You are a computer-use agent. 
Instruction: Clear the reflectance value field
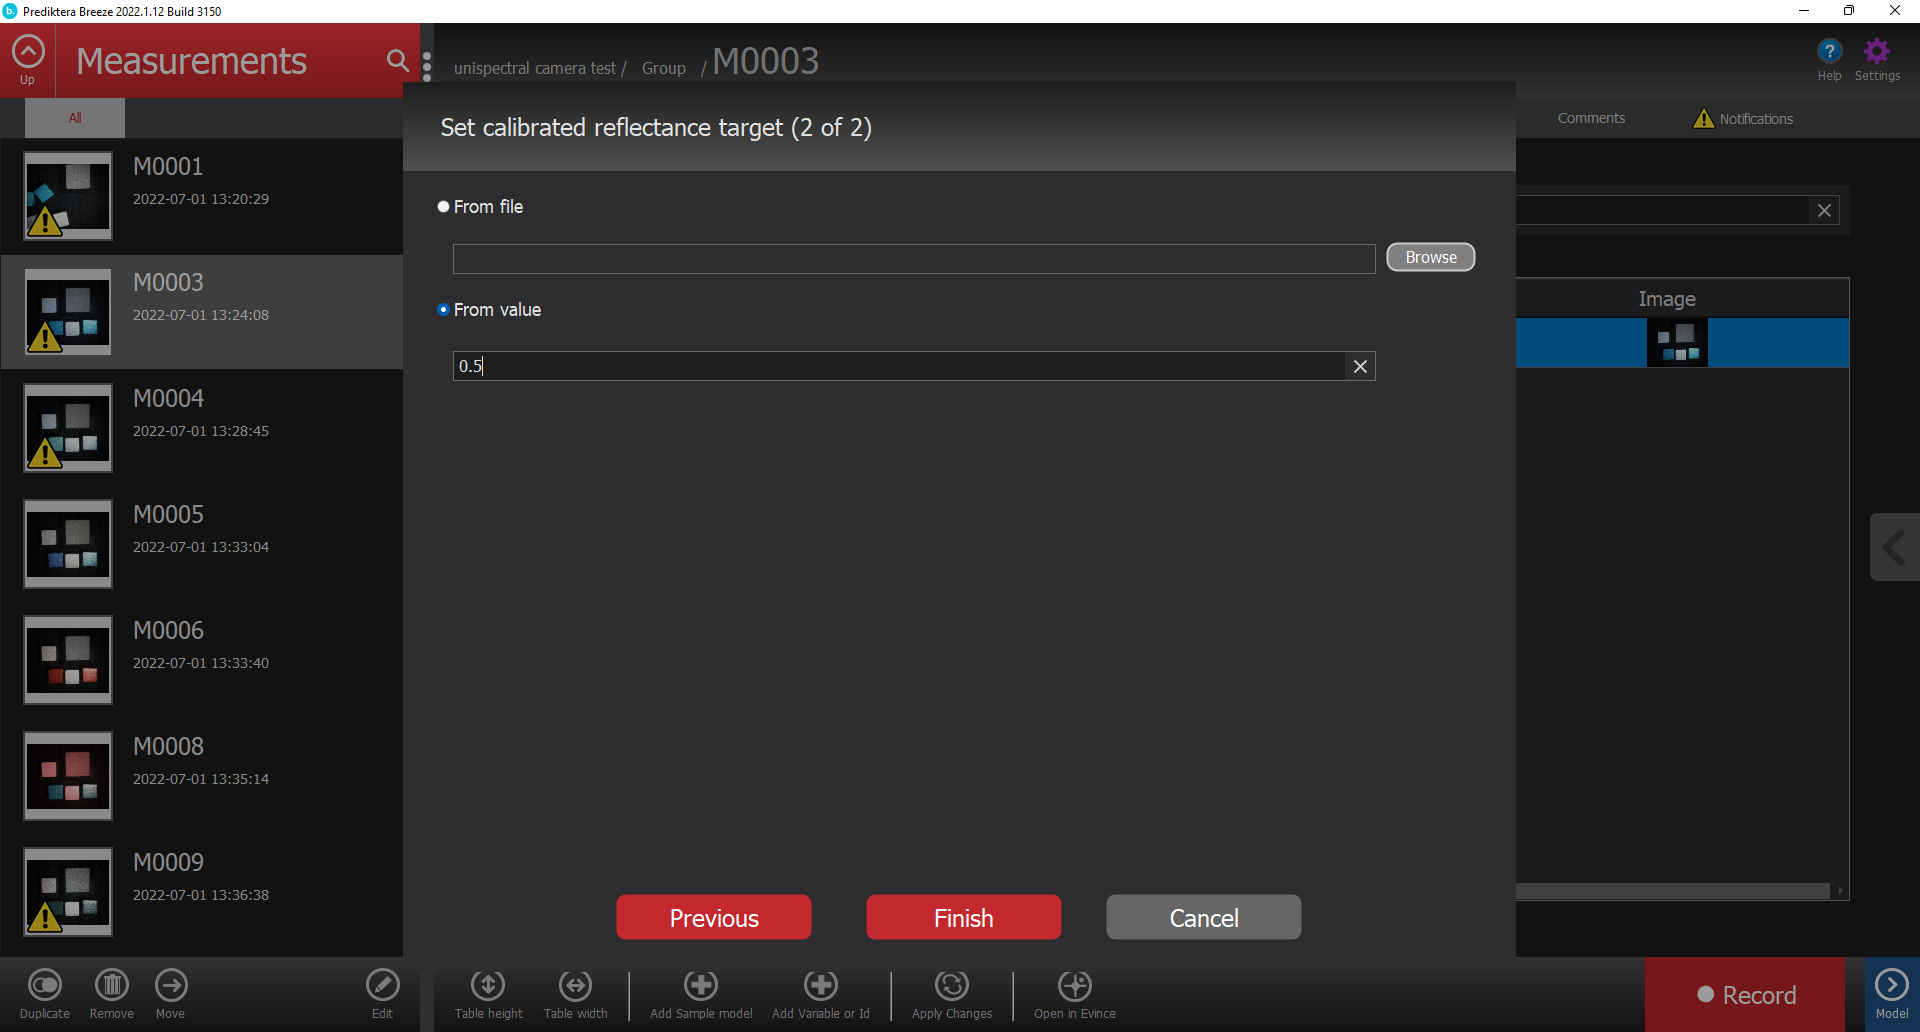[1360, 366]
